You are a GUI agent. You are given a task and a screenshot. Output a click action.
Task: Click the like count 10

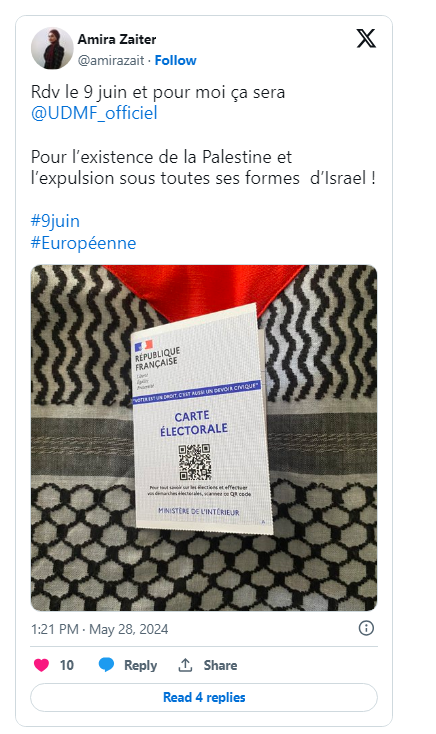[x=67, y=665]
